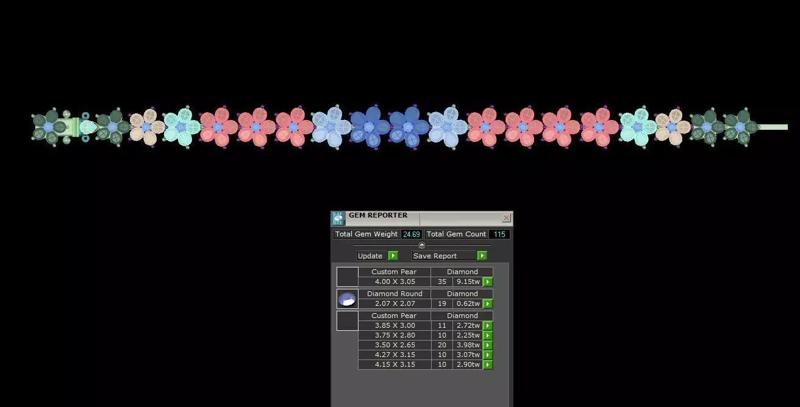
Task: Click the quantity cell showing 35
Action: 442,282
